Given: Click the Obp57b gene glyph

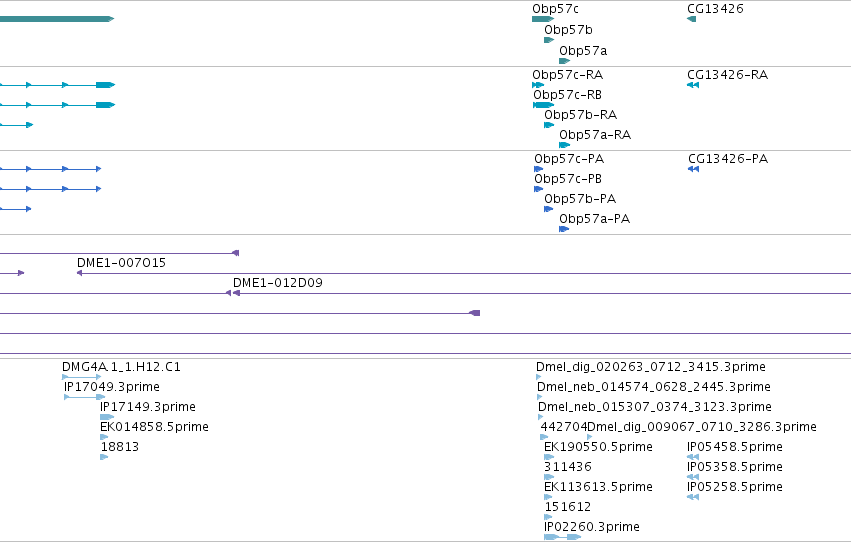Looking at the screenshot, I should [549, 40].
